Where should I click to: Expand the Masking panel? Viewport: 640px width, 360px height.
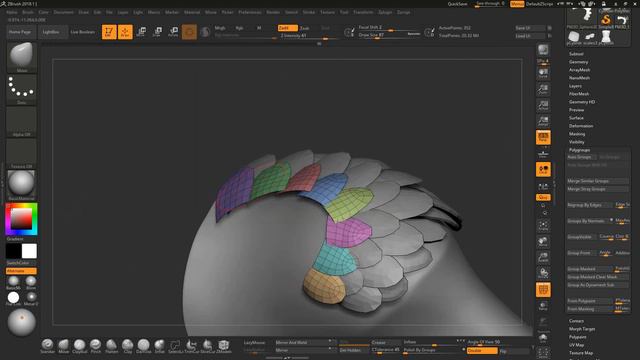click(577, 134)
